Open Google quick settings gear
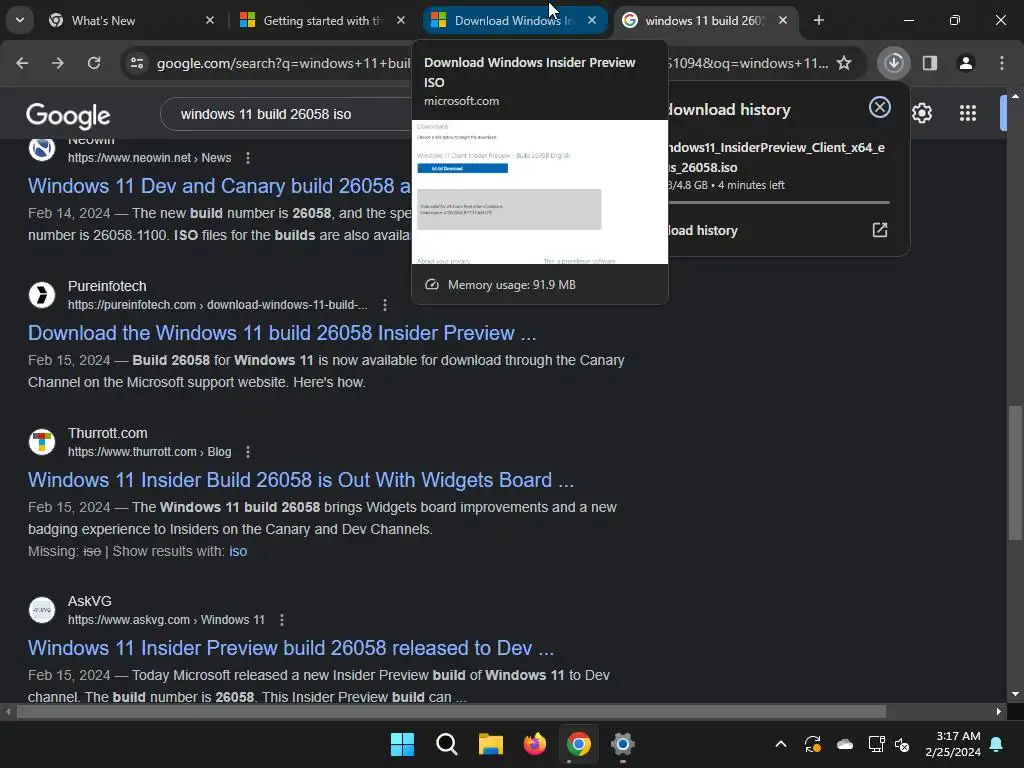This screenshot has width=1024, height=768. pos(921,114)
